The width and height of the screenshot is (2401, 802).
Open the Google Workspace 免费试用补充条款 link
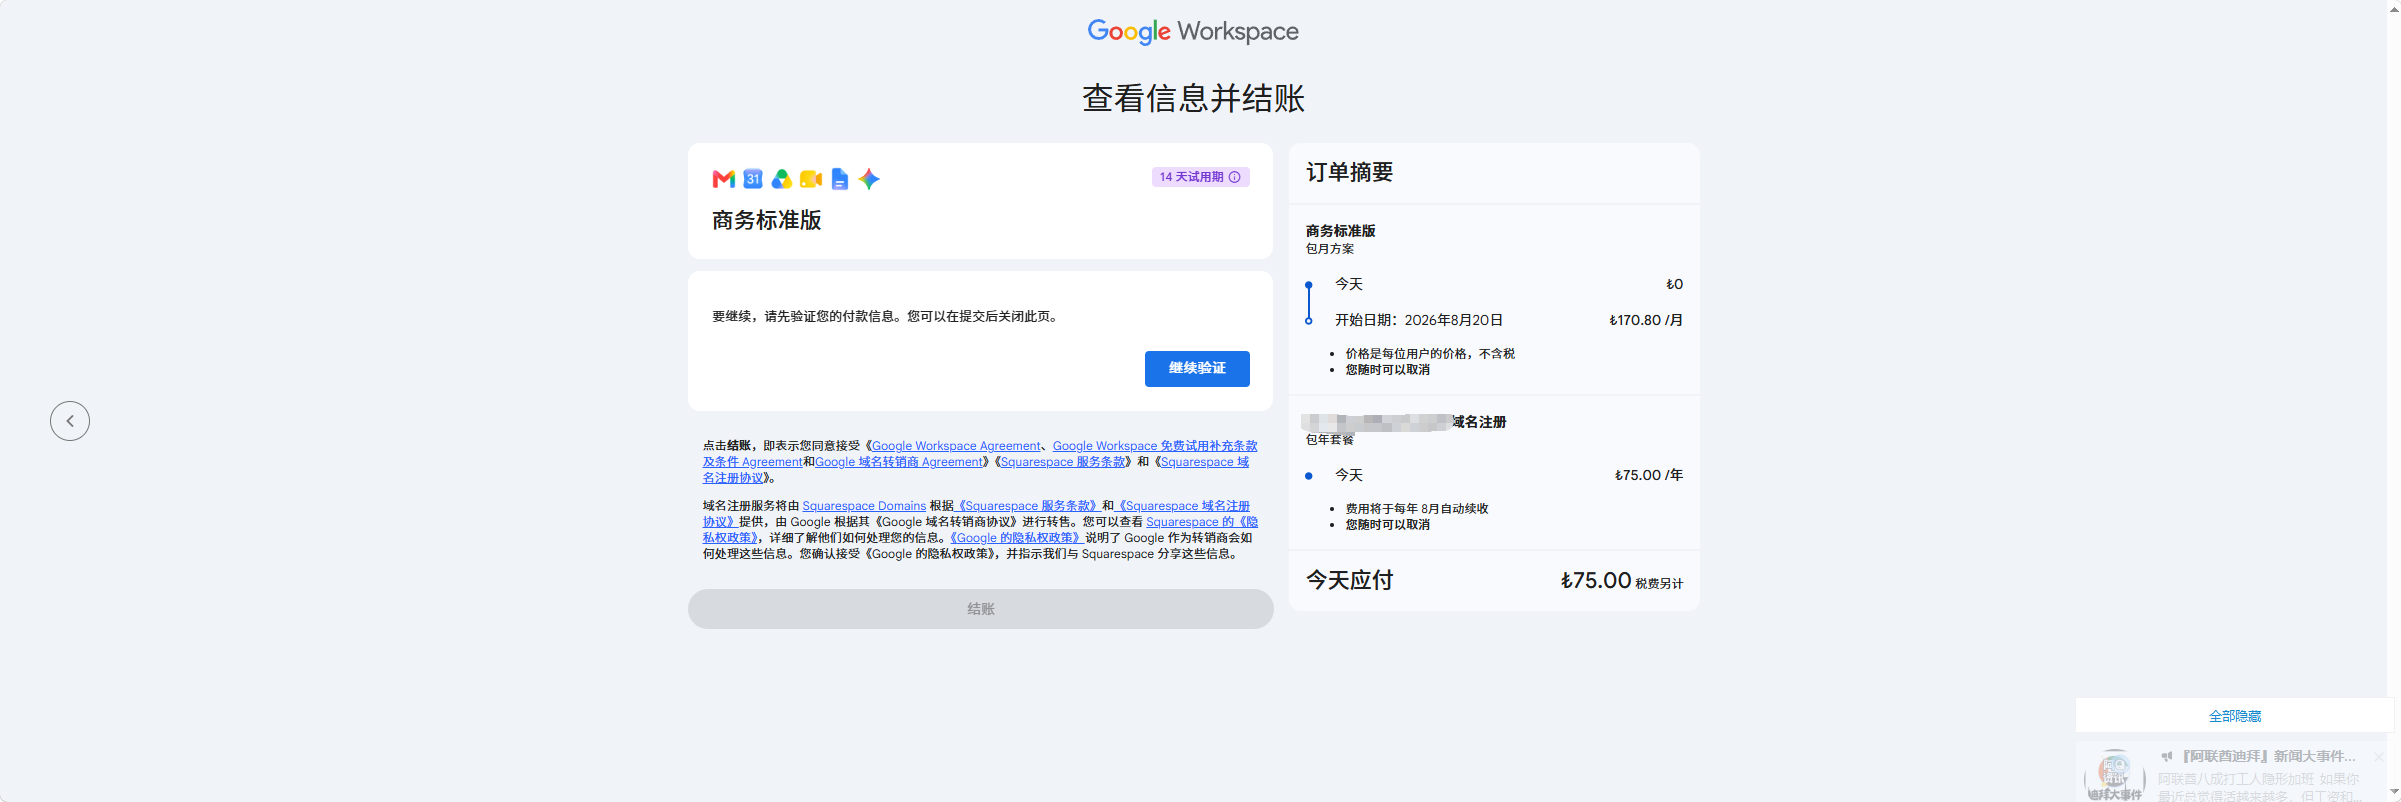tap(1155, 446)
